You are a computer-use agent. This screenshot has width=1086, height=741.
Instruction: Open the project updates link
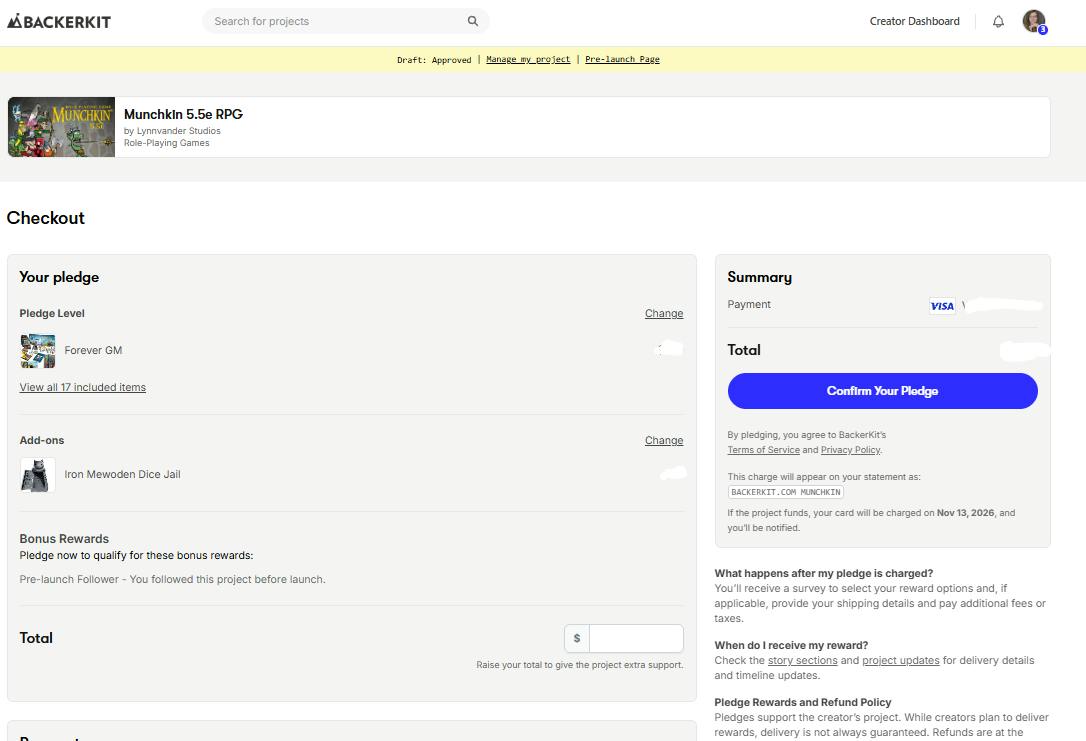click(x=900, y=661)
